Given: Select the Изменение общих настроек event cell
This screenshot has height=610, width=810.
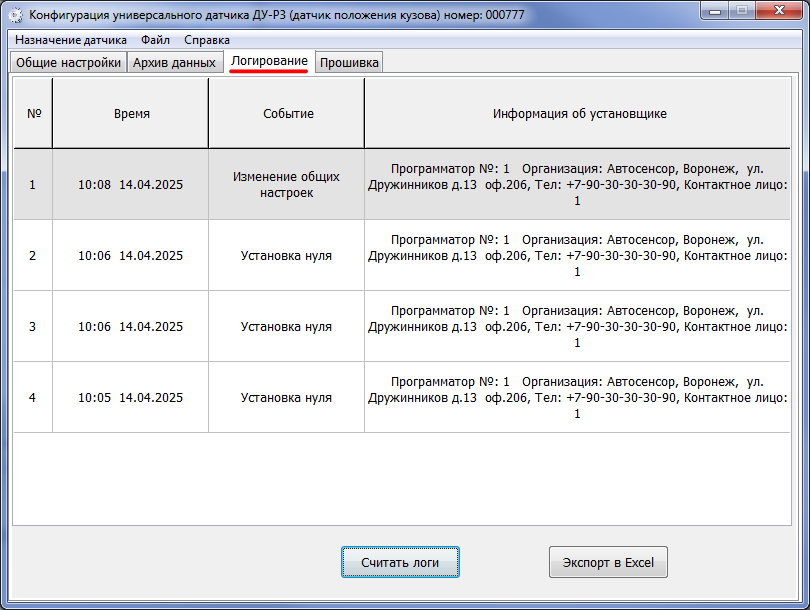Looking at the screenshot, I should [287, 184].
